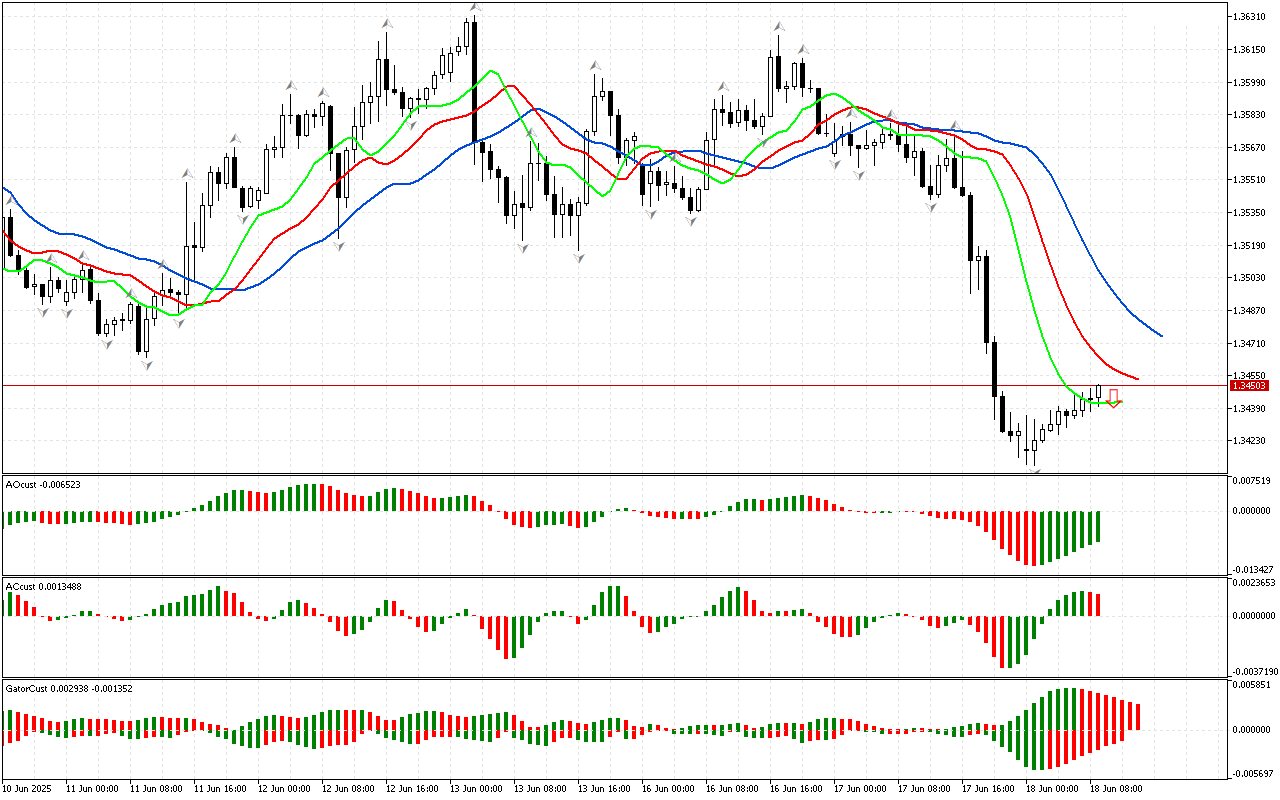Click the large black candle at 13 Jun 00:00
This screenshot has width=1280, height=800.
475,80
